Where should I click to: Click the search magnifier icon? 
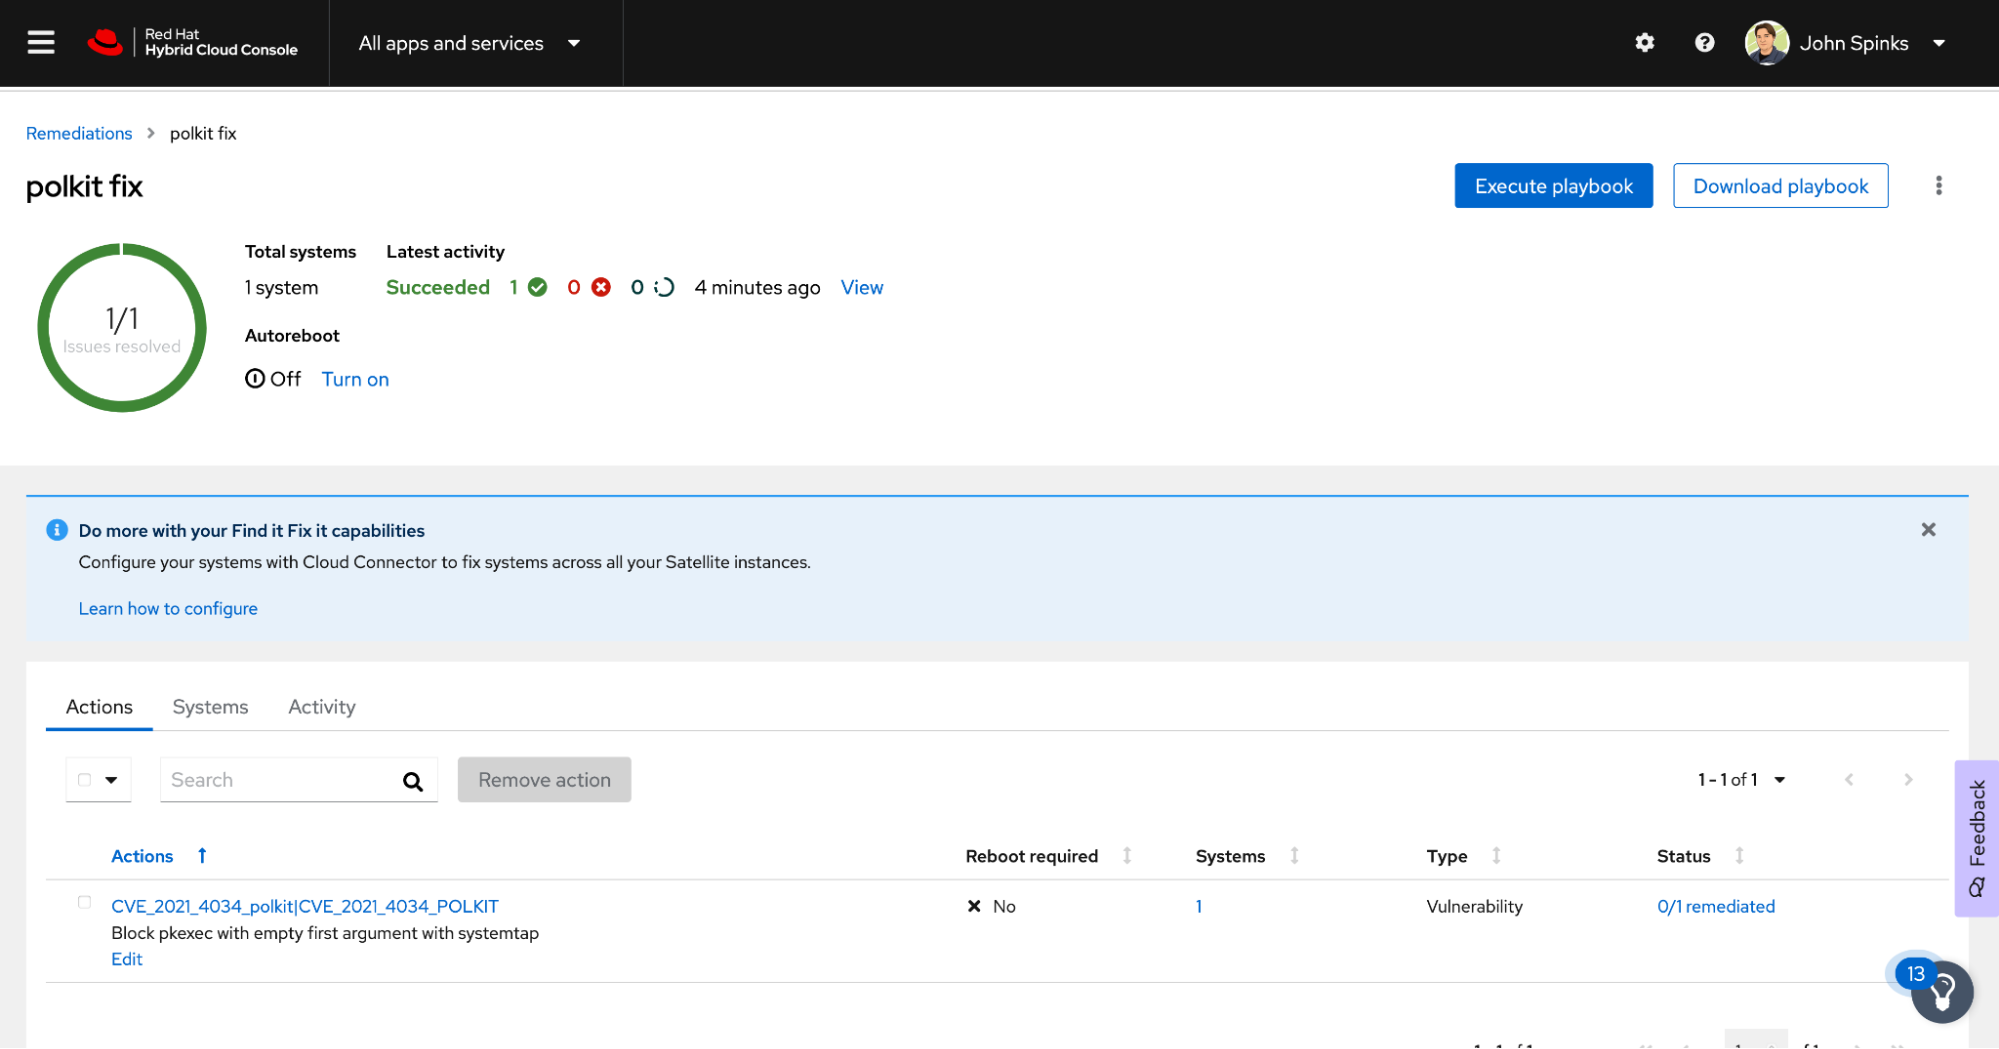[x=412, y=781]
